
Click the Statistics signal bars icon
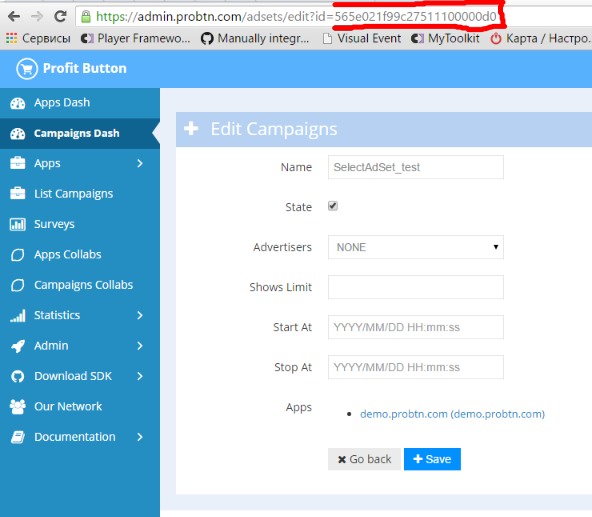coord(17,315)
